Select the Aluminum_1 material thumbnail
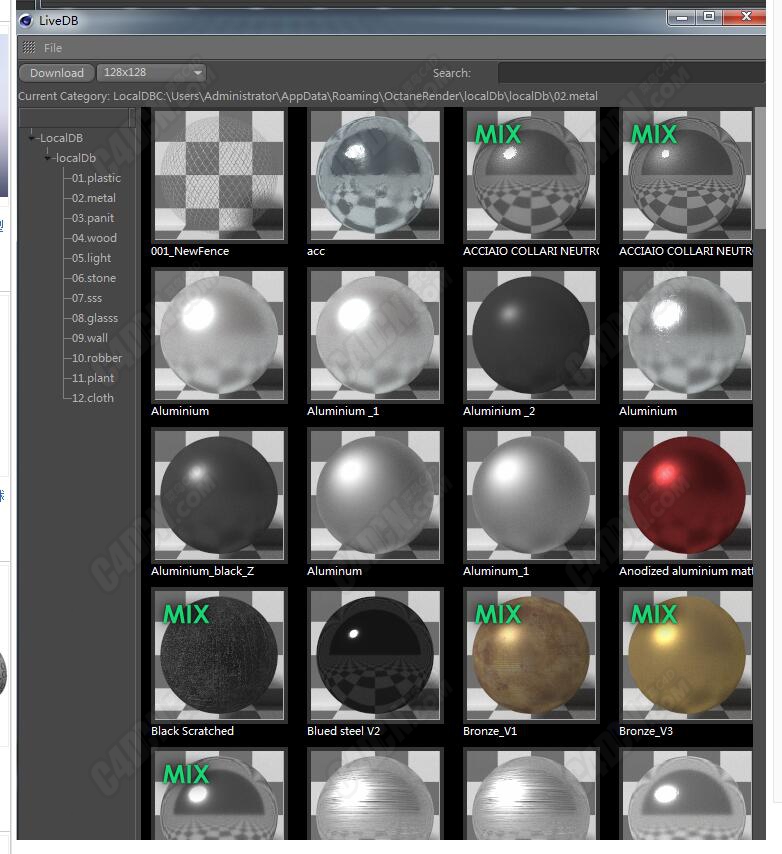Viewport: 782px width, 854px height. [x=531, y=495]
